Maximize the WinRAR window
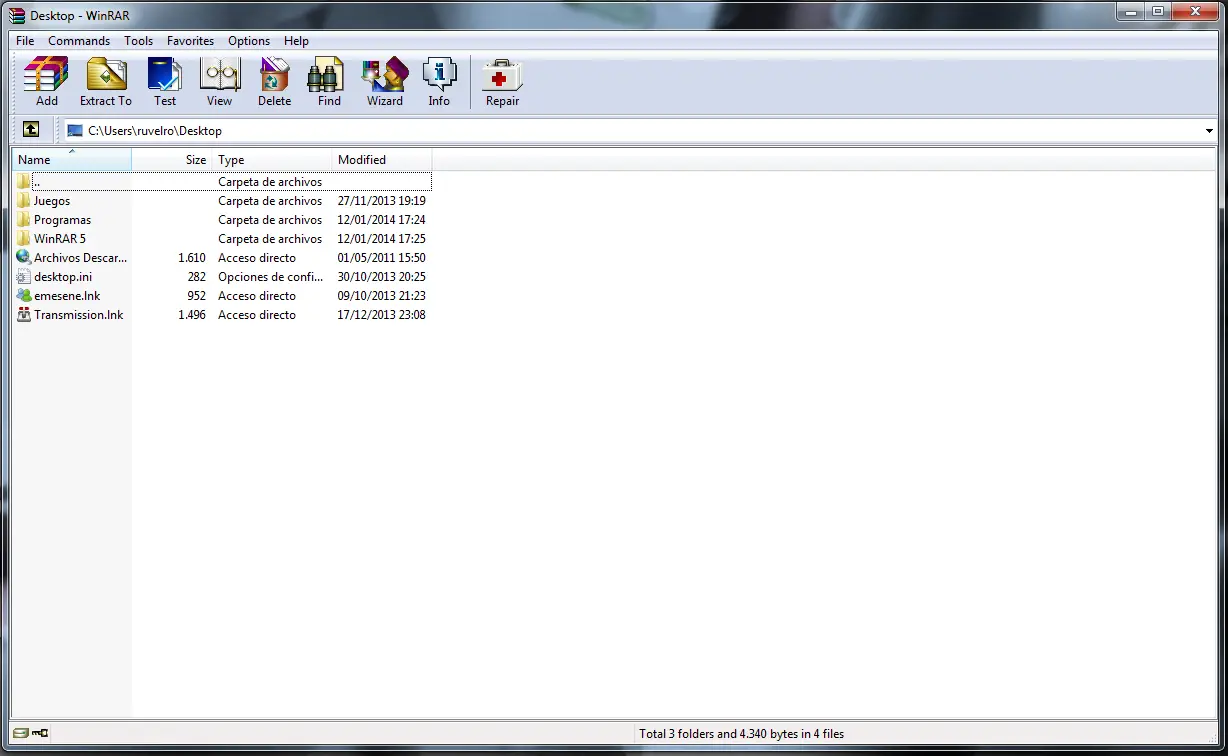 pyautogui.click(x=1158, y=11)
